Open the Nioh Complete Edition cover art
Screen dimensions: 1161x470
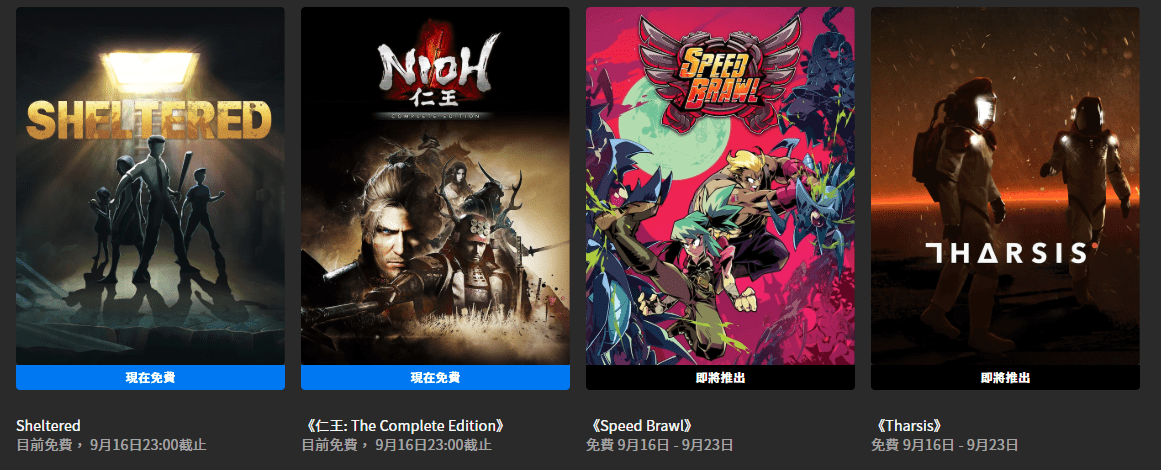[x=435, y=186]
